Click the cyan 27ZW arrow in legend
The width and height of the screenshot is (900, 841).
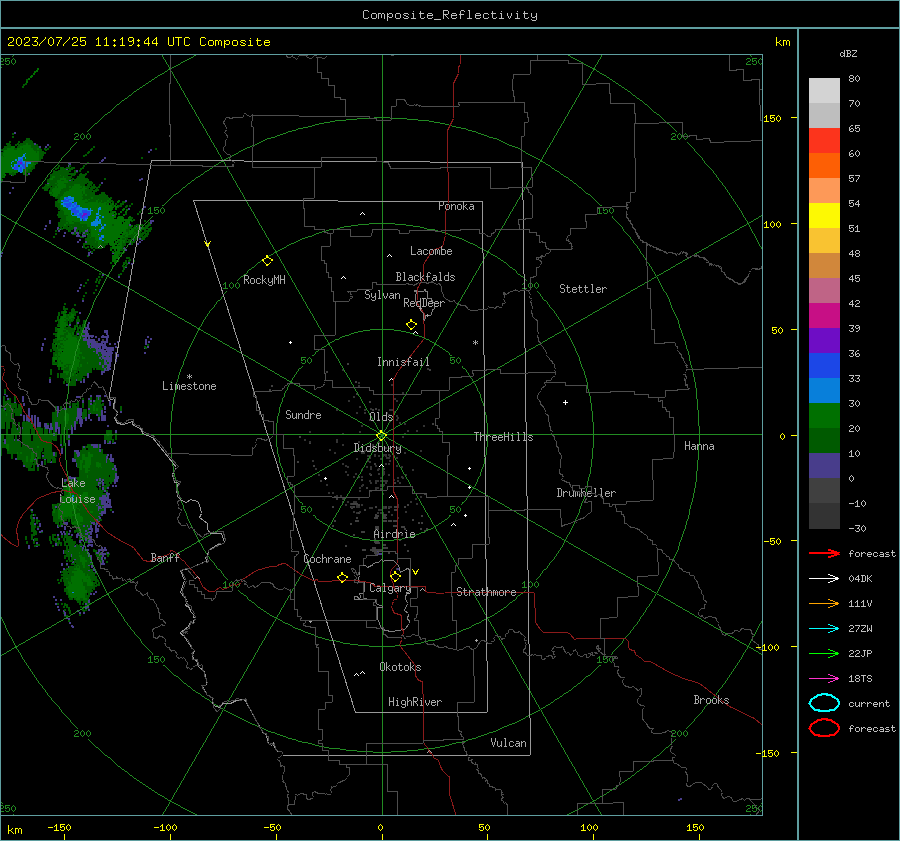(824, 629)
